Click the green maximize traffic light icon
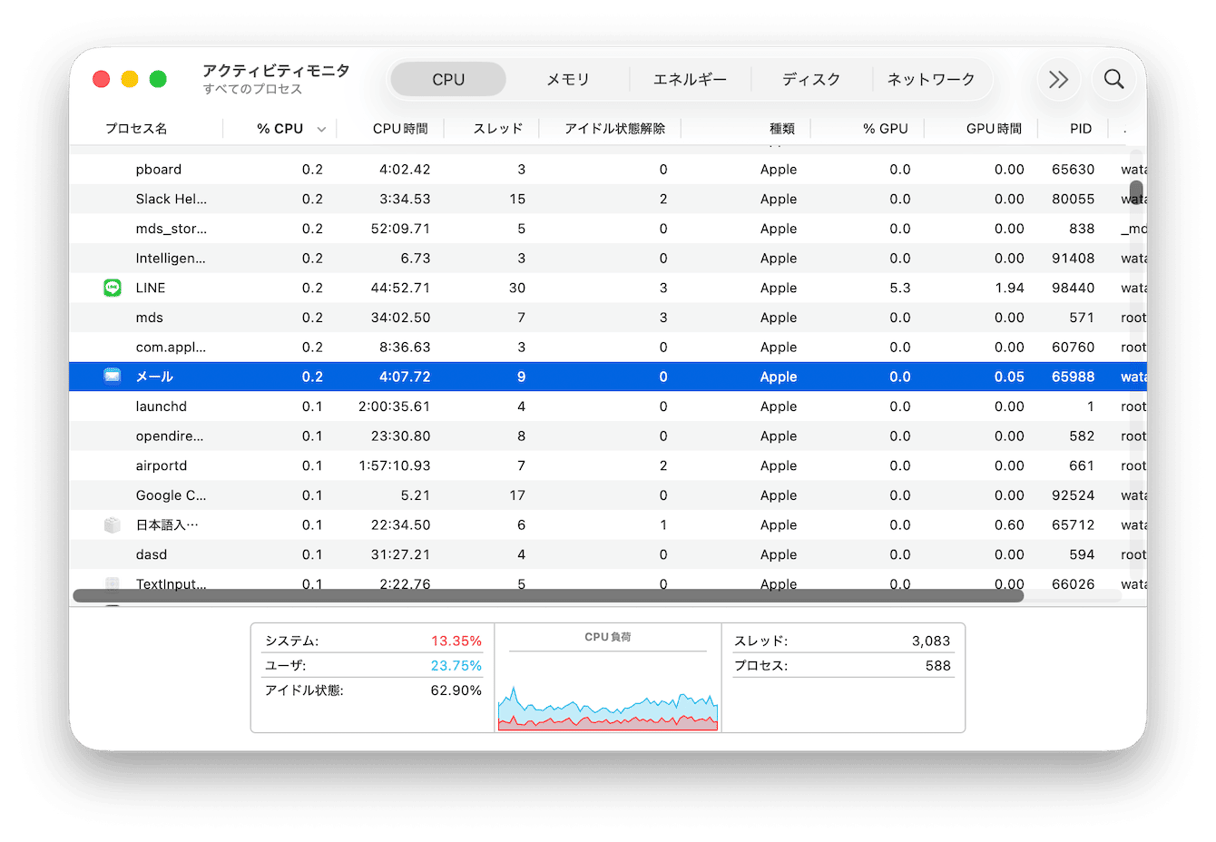1216x842 pixels. [x=157, y=77]
